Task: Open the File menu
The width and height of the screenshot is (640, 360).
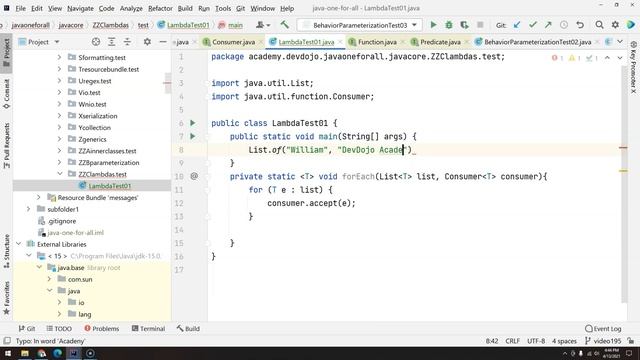Action: tap(20, 8)
